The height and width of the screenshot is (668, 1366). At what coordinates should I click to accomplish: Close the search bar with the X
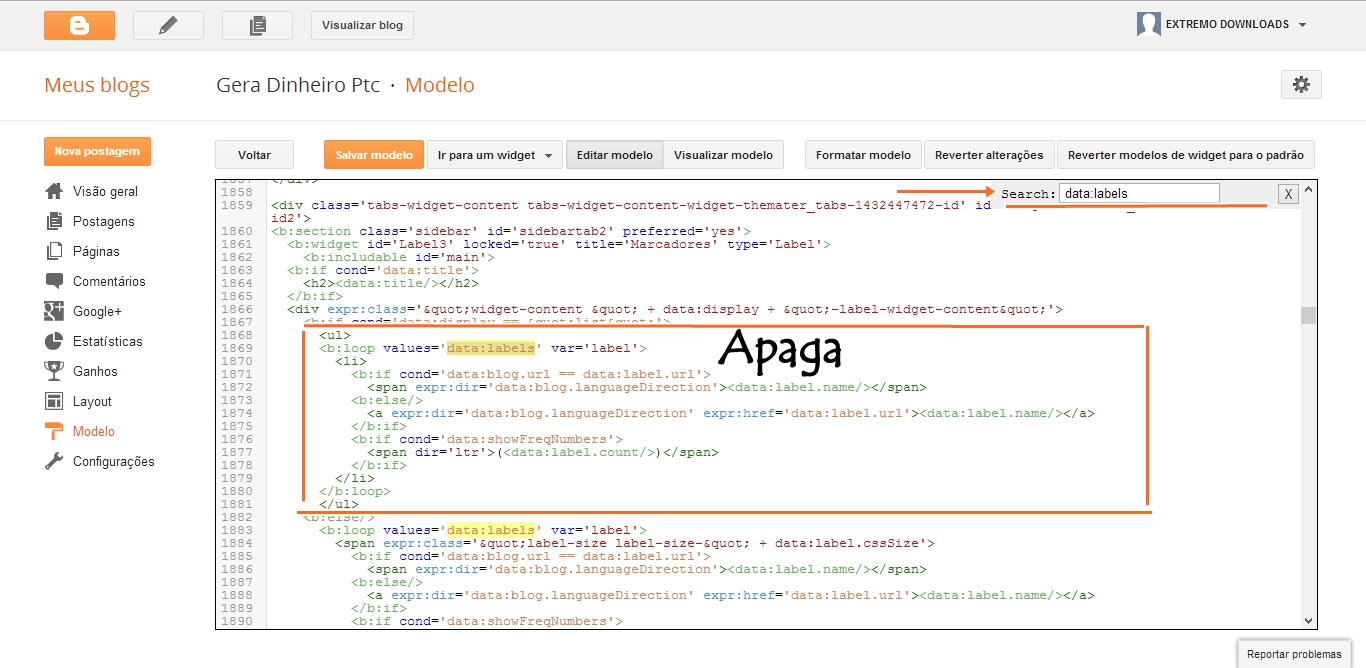[1288, 193]
